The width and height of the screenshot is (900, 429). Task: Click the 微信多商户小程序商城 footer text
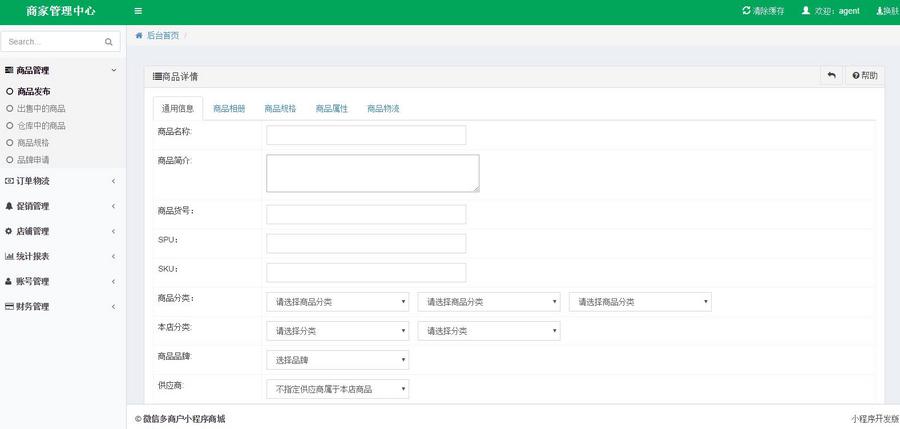click(x=184, y=419)
